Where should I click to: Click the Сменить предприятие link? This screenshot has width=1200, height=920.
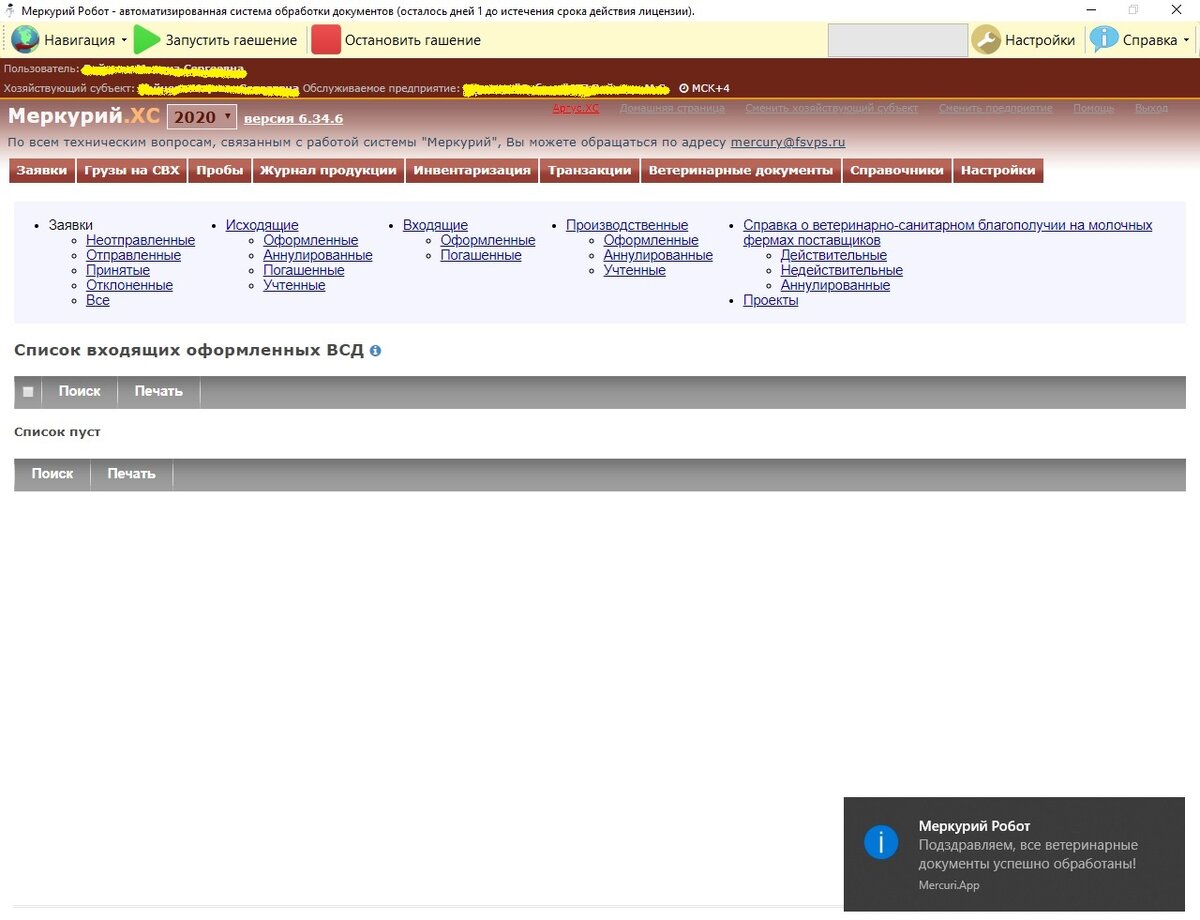pyautogui.click(x=996, y=108)
